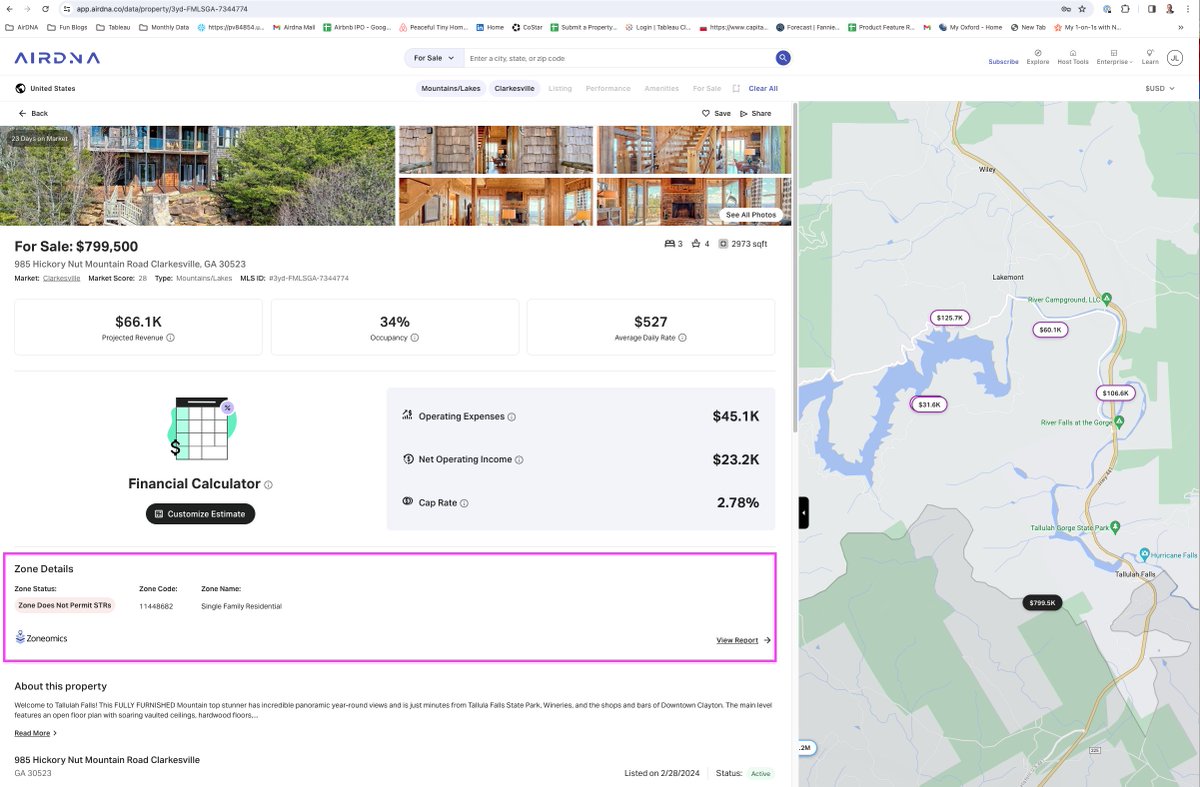This screenshot has height=787, width=1200.
Task: Open Host Tools in the header
Action: (x=1073, y=57)
